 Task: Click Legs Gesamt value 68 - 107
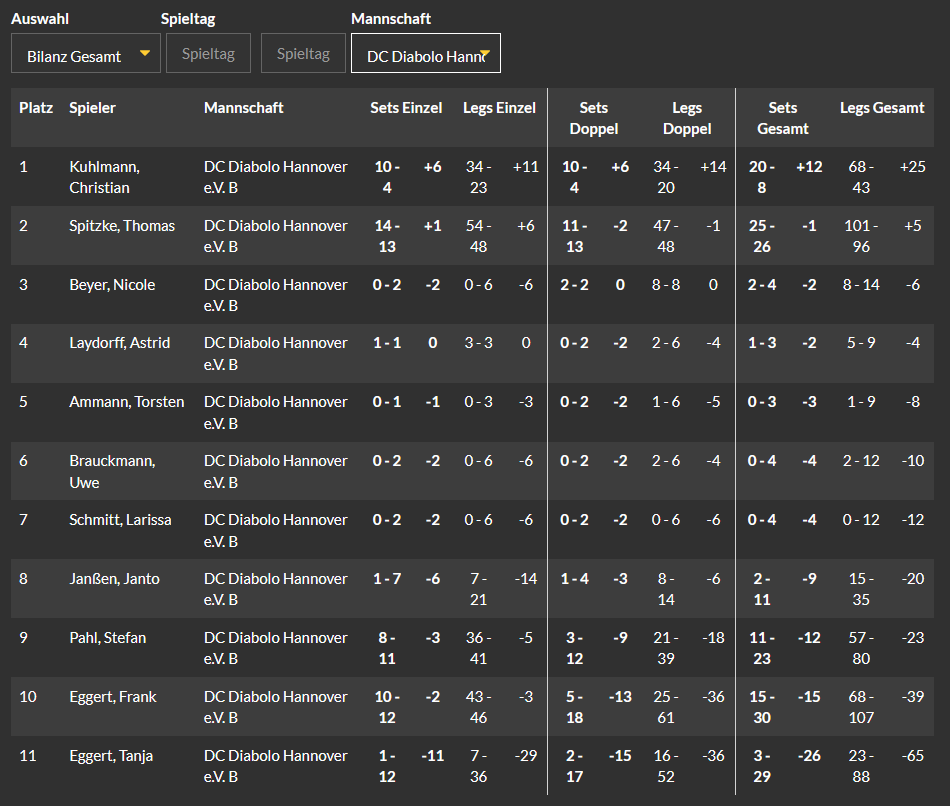[x=861, y=707]
